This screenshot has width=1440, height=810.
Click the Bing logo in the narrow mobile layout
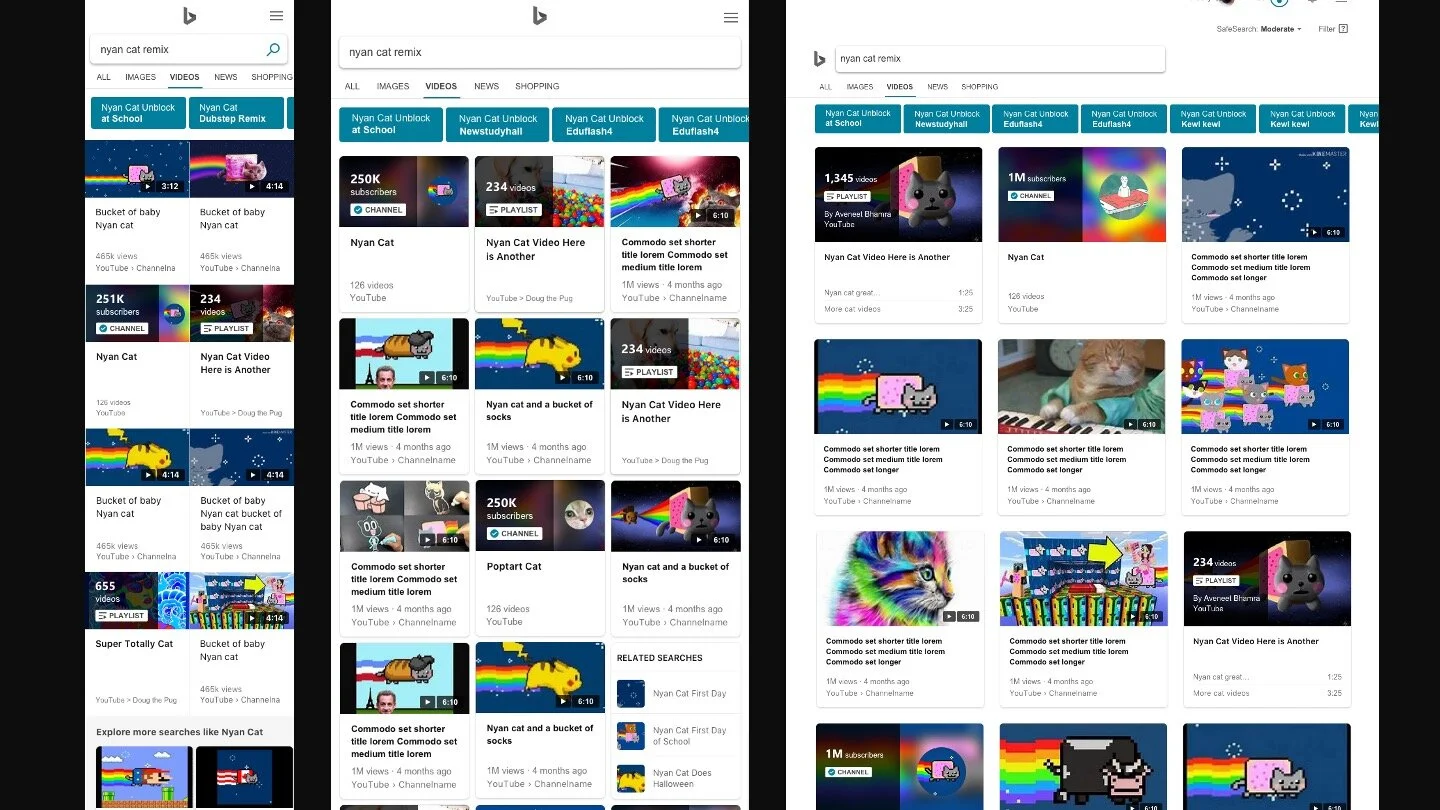190,15
